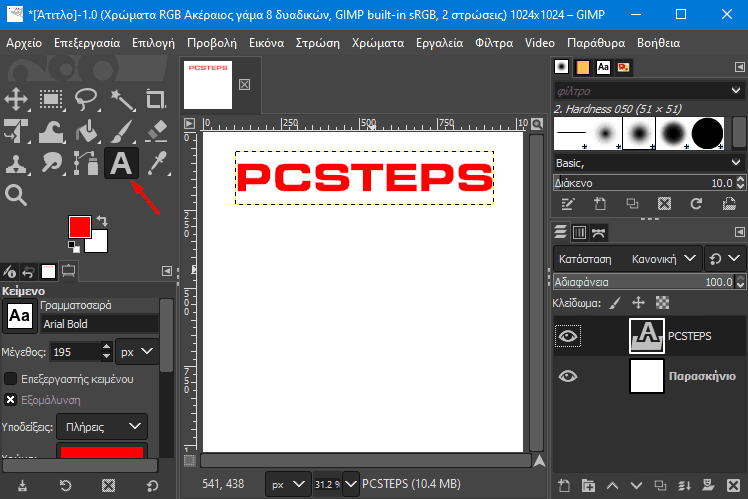Open the Εργαλεία menu
This screenshot has height=499, width=748.
coord(439,43)
